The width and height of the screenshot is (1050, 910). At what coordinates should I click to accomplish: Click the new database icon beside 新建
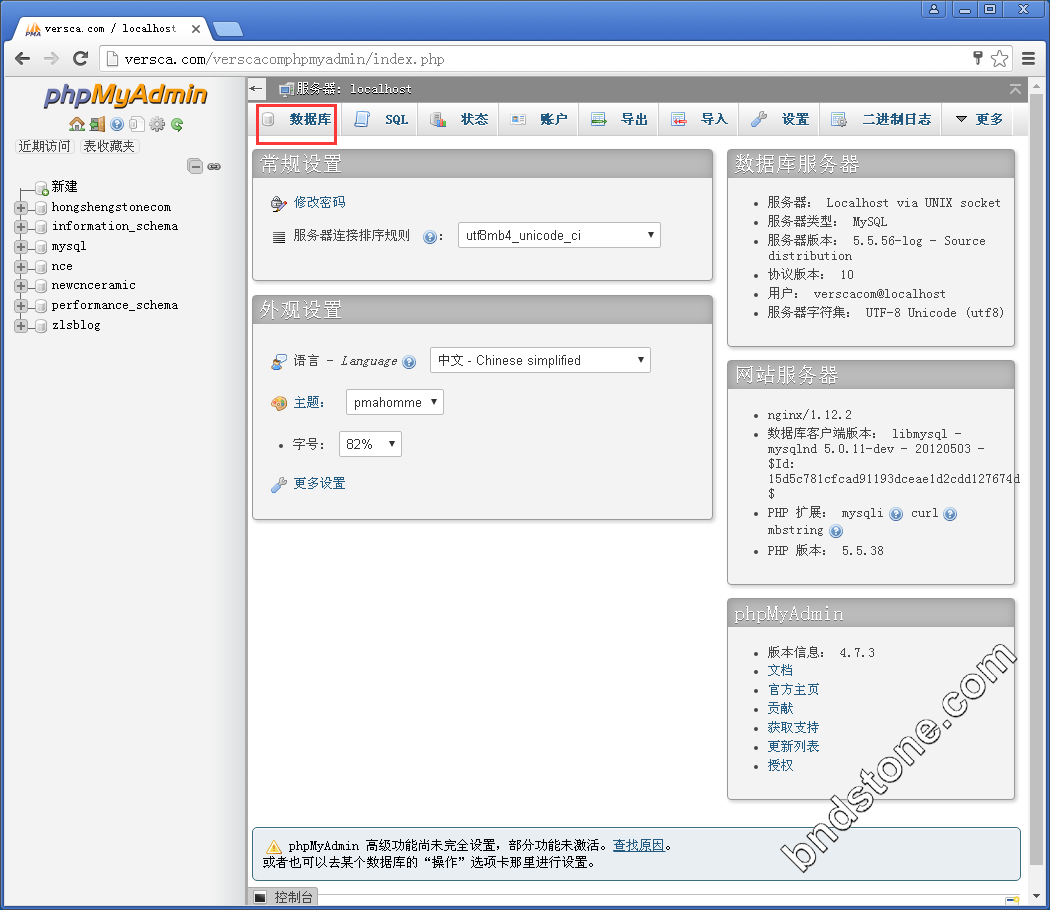click(42, 187)
